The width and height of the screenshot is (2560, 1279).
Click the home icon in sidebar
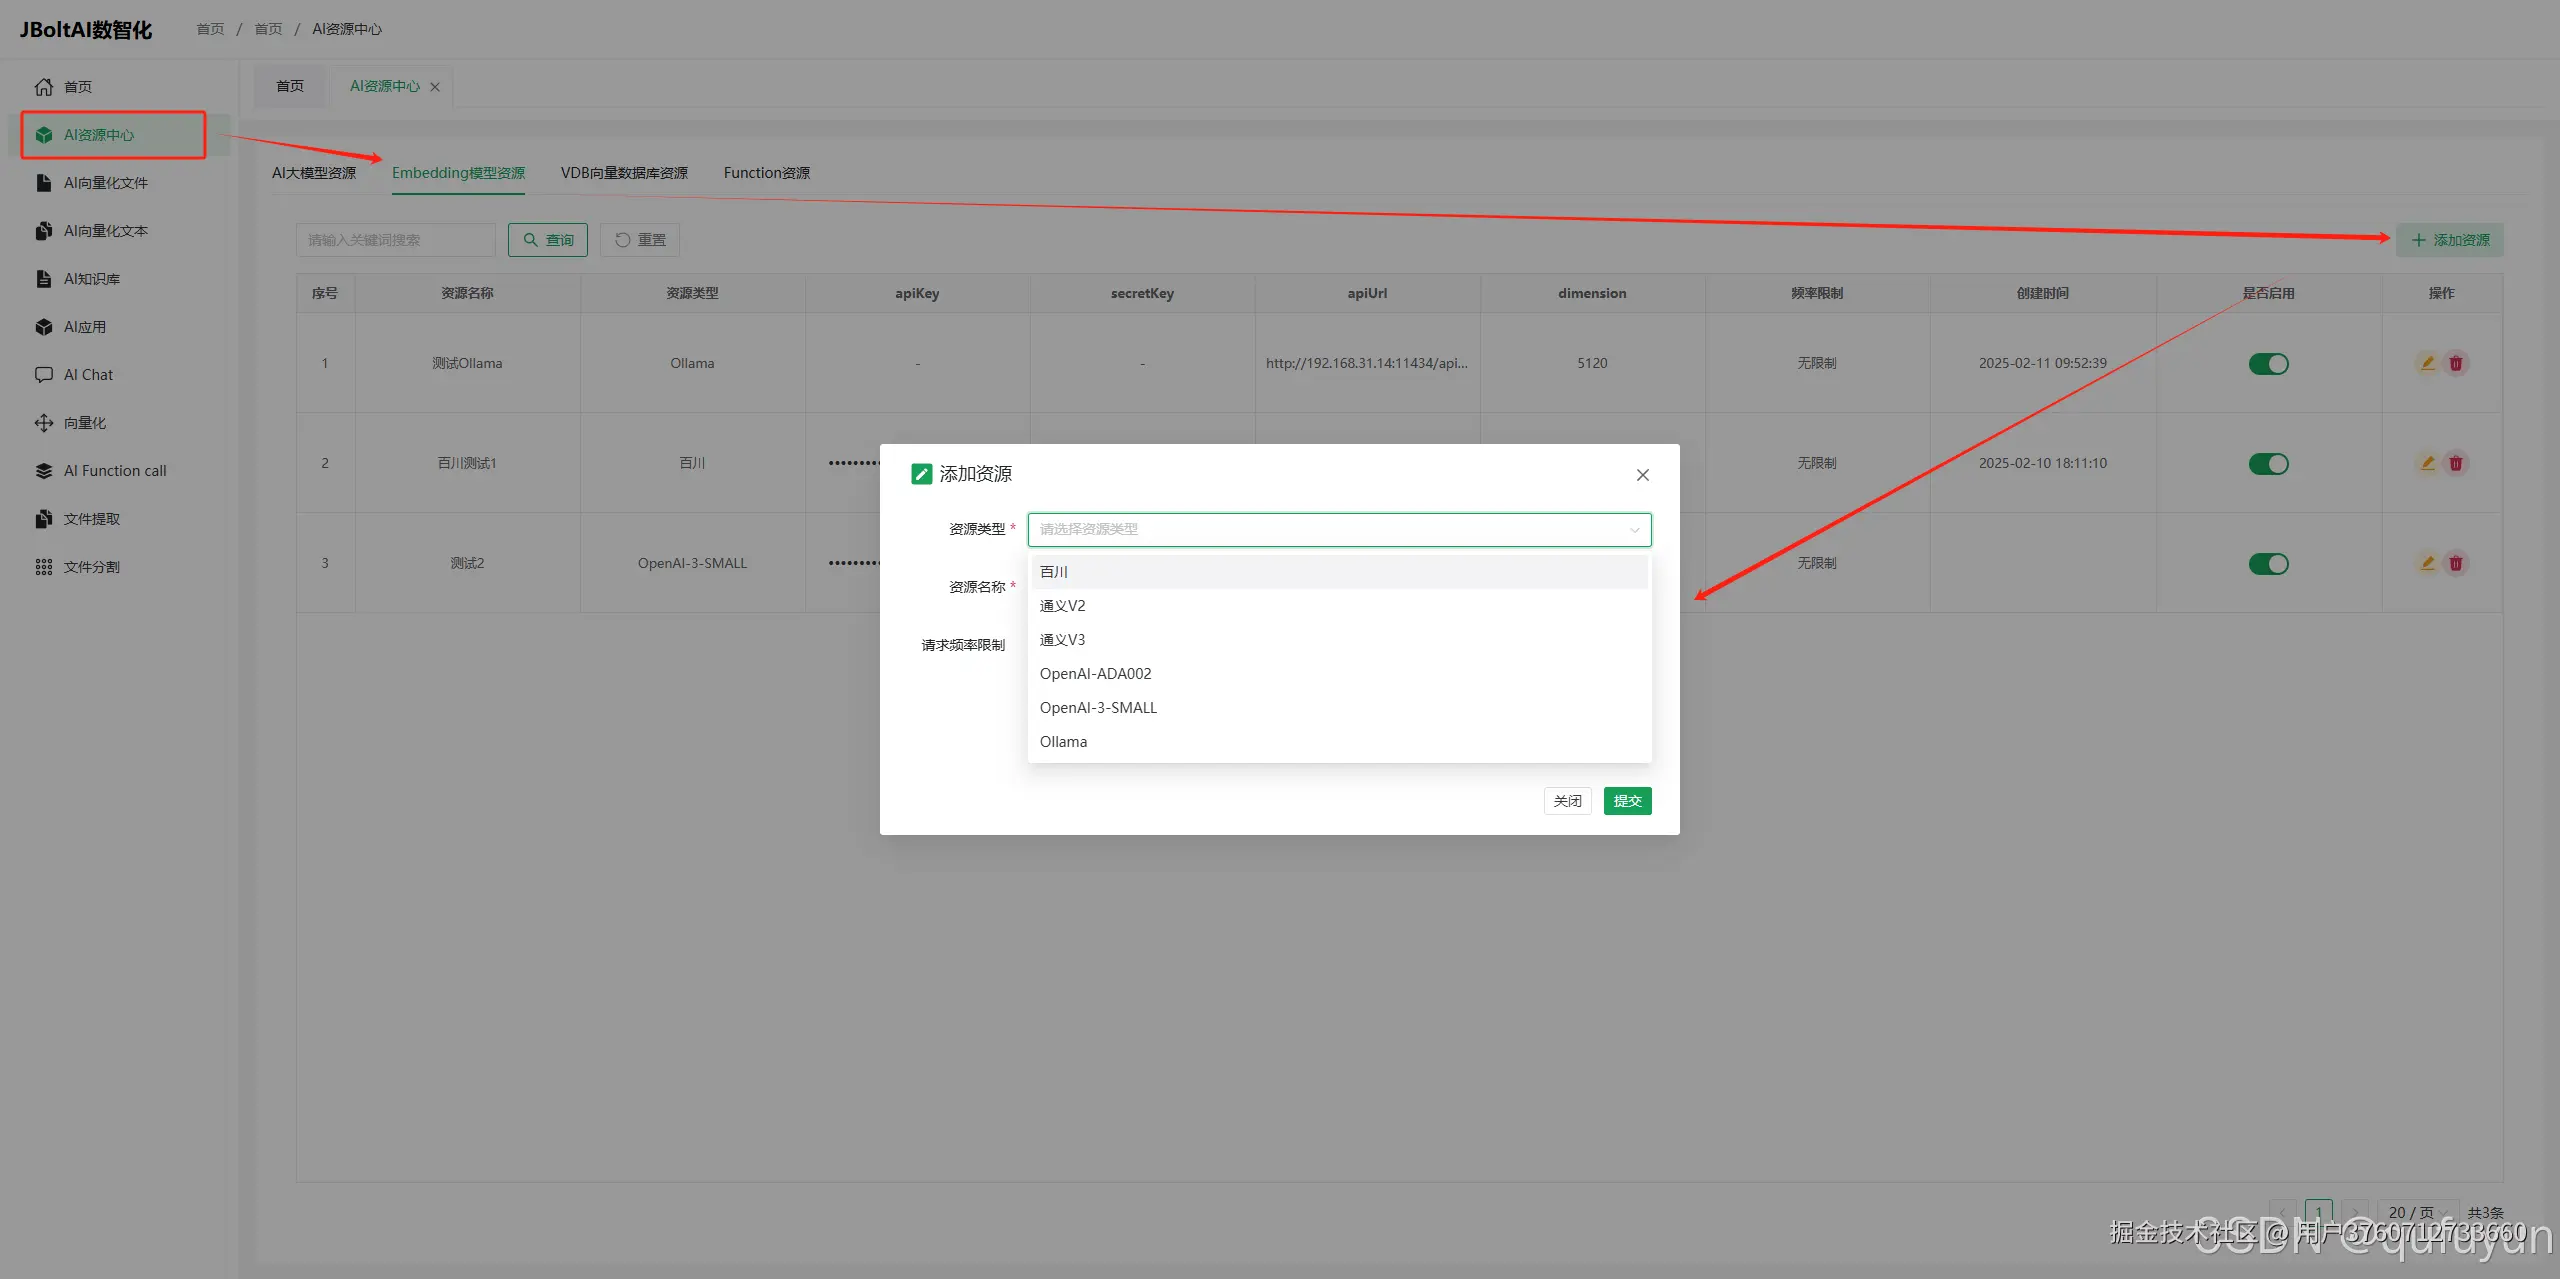point(44,87)
